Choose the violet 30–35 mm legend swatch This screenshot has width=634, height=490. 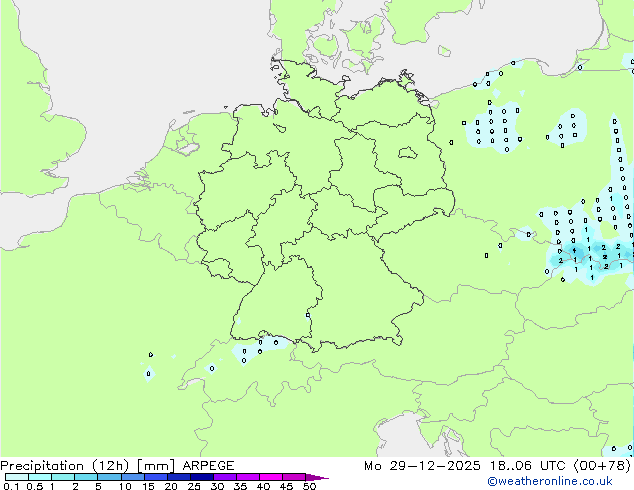[224, 477]
